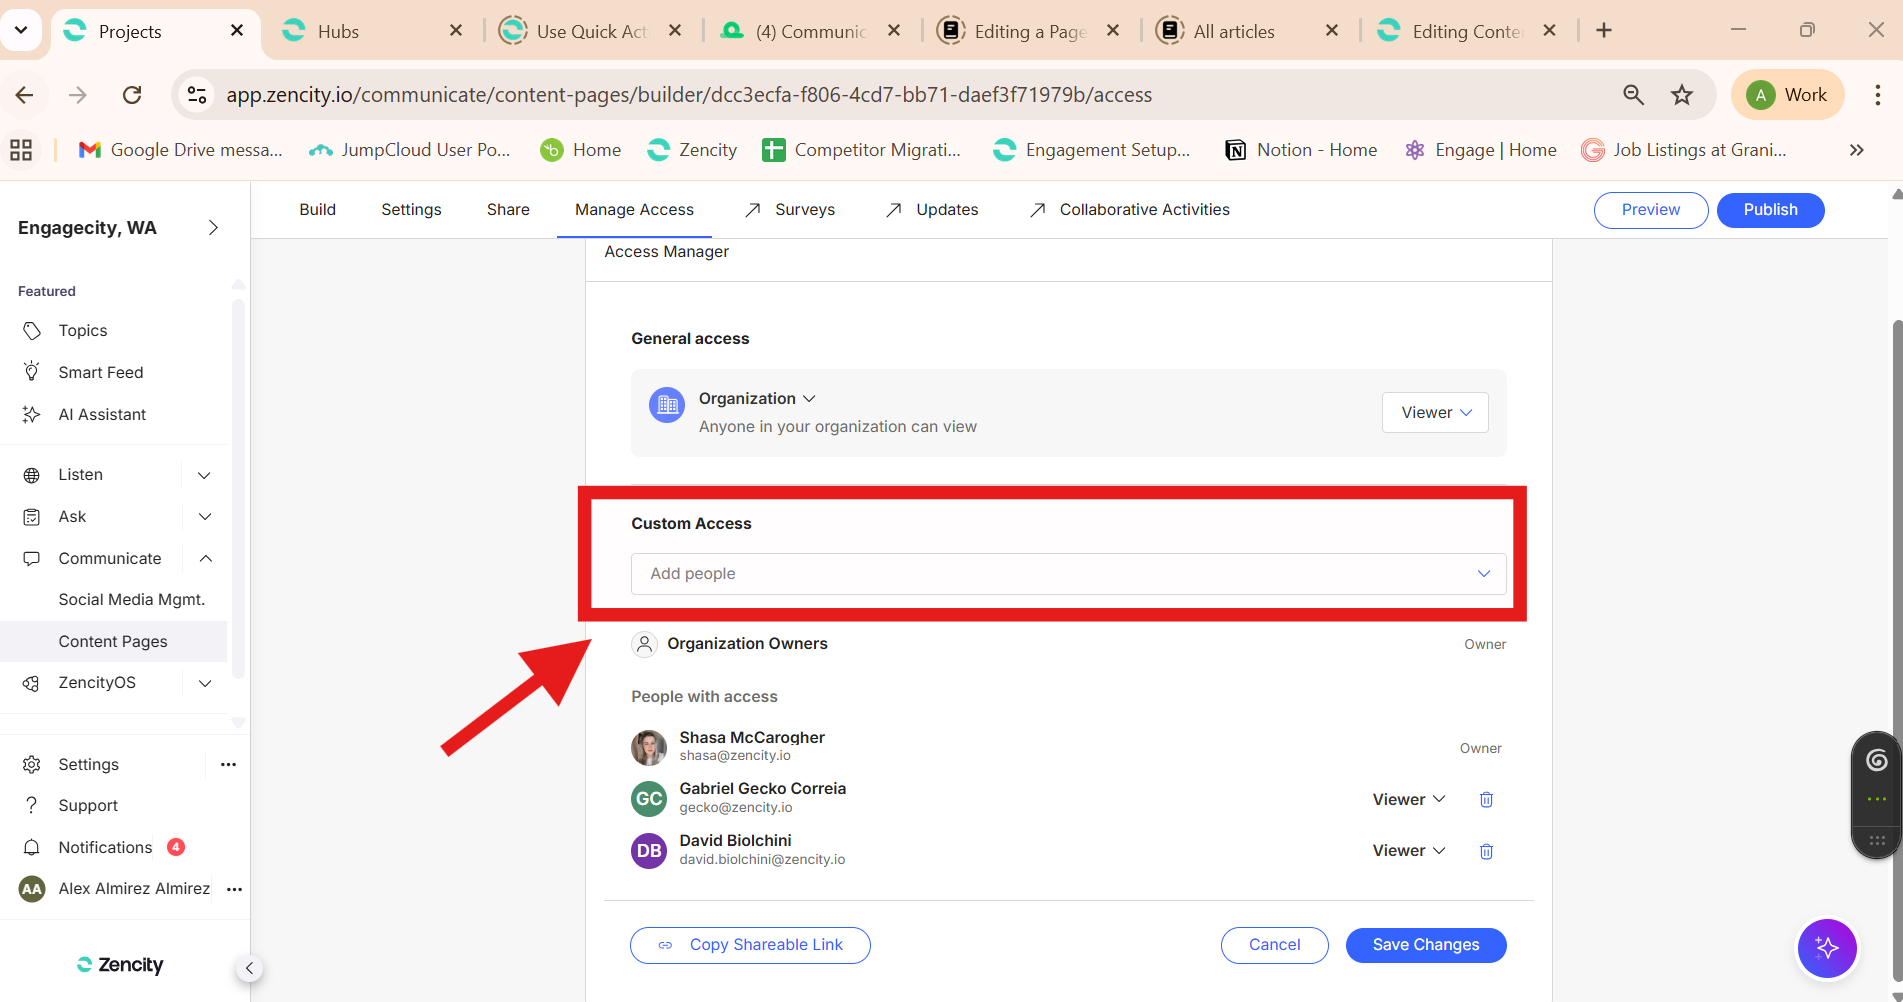The width and height of the screenshot is (1903, 1002).
Task: Expand the Organization general access selector
Action: [x=757, y=398]
